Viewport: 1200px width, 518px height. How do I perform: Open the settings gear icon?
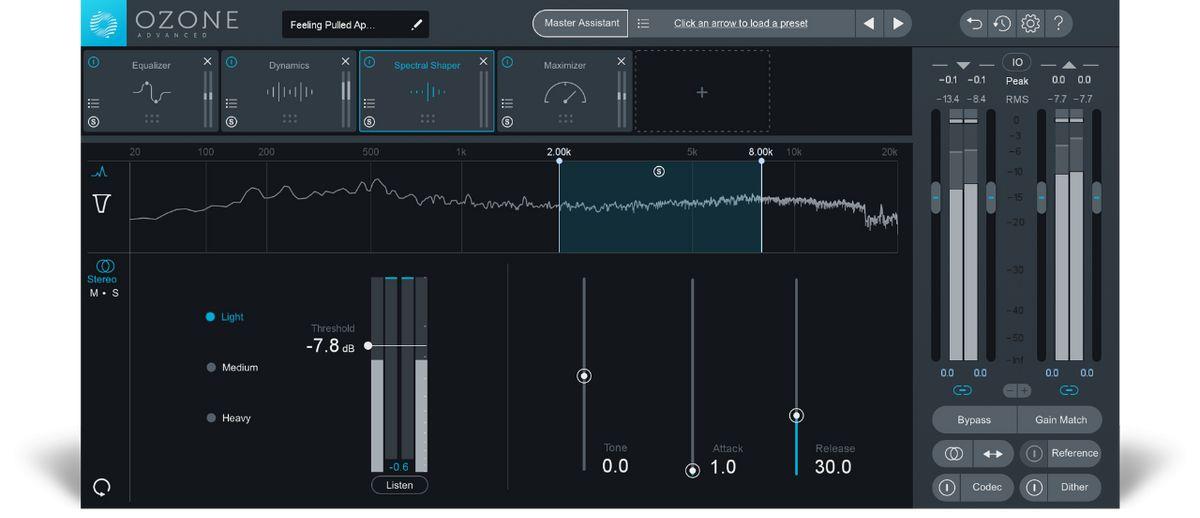point(1031,23)
